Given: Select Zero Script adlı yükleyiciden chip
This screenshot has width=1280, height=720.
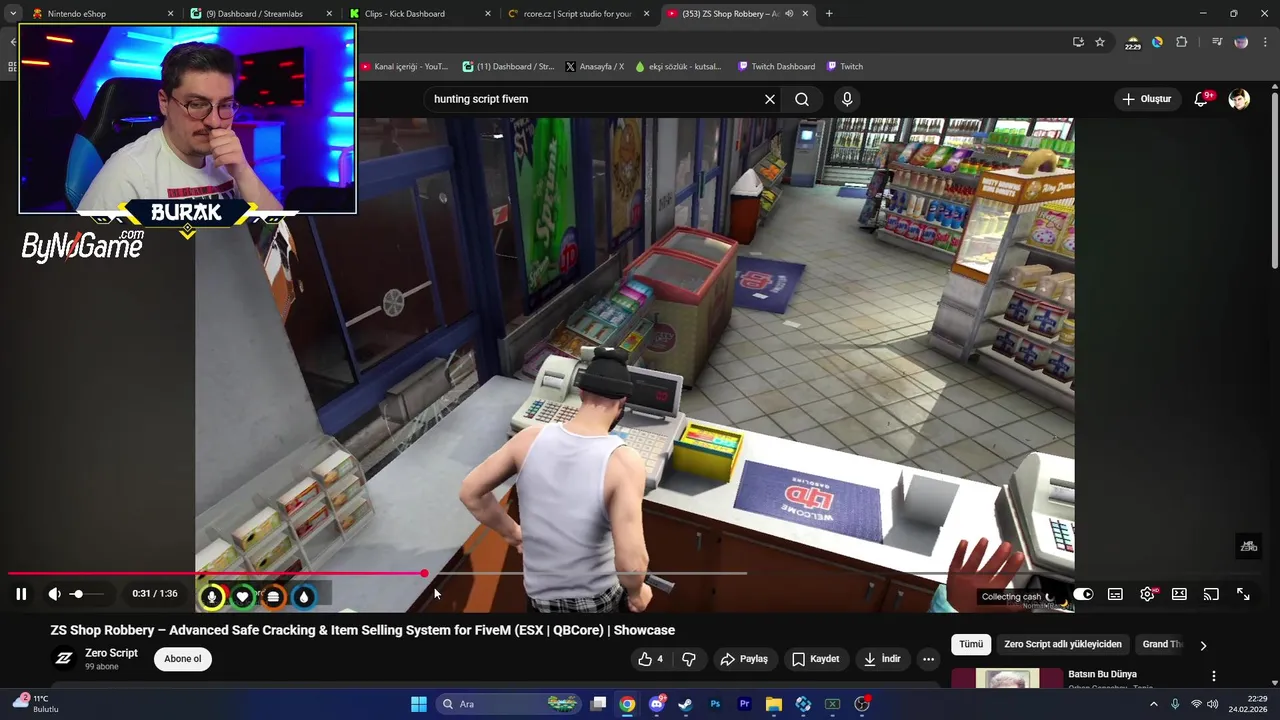Looking at the screenshot, I should pos(1063,644).
